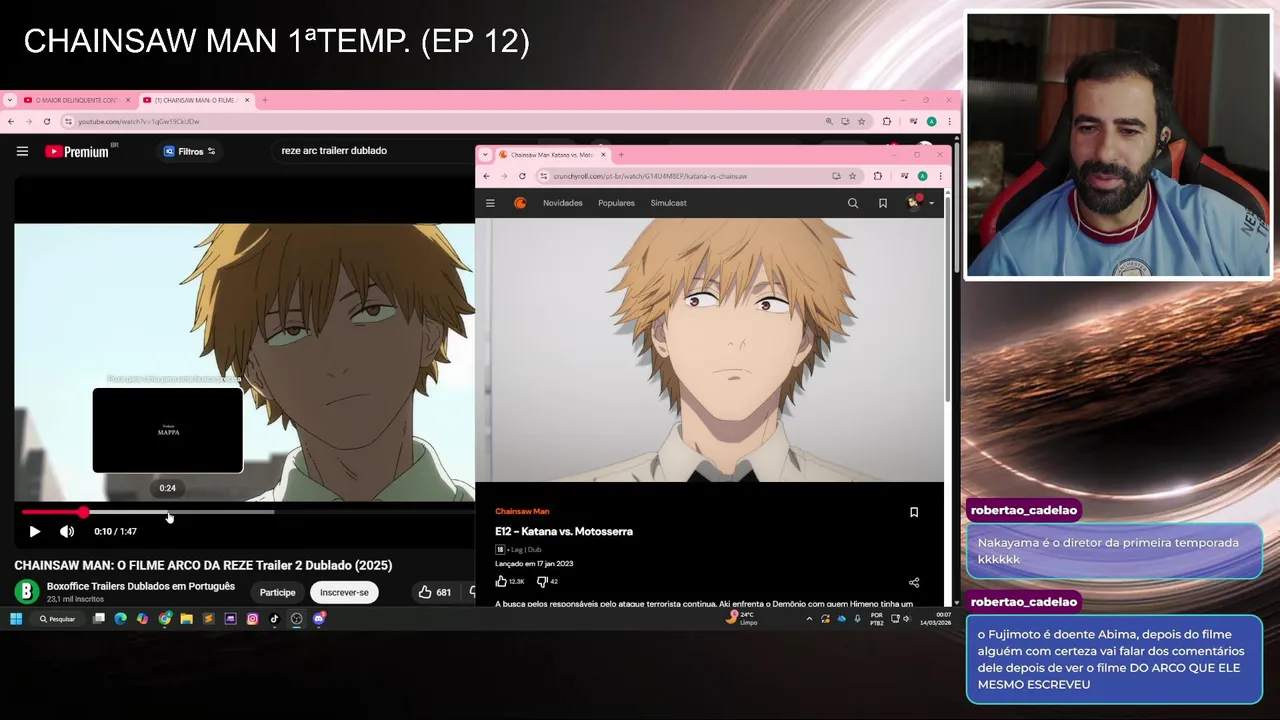
Task: Share the Crunchyroll episode
Action: coord(914,582)
